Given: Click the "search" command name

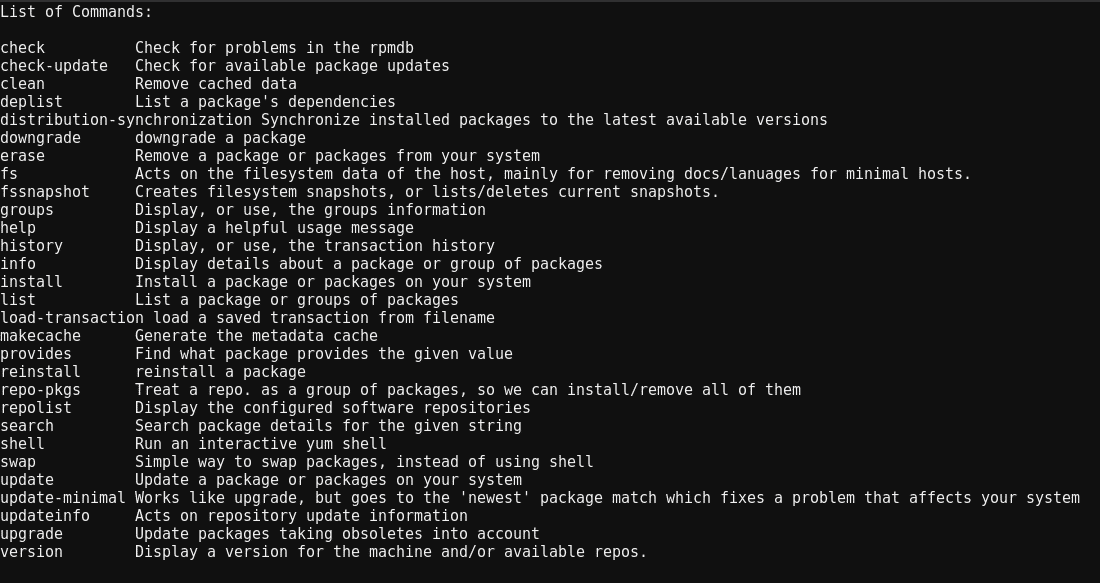Looking at the screenshot, I should click(x=27, y=426).
